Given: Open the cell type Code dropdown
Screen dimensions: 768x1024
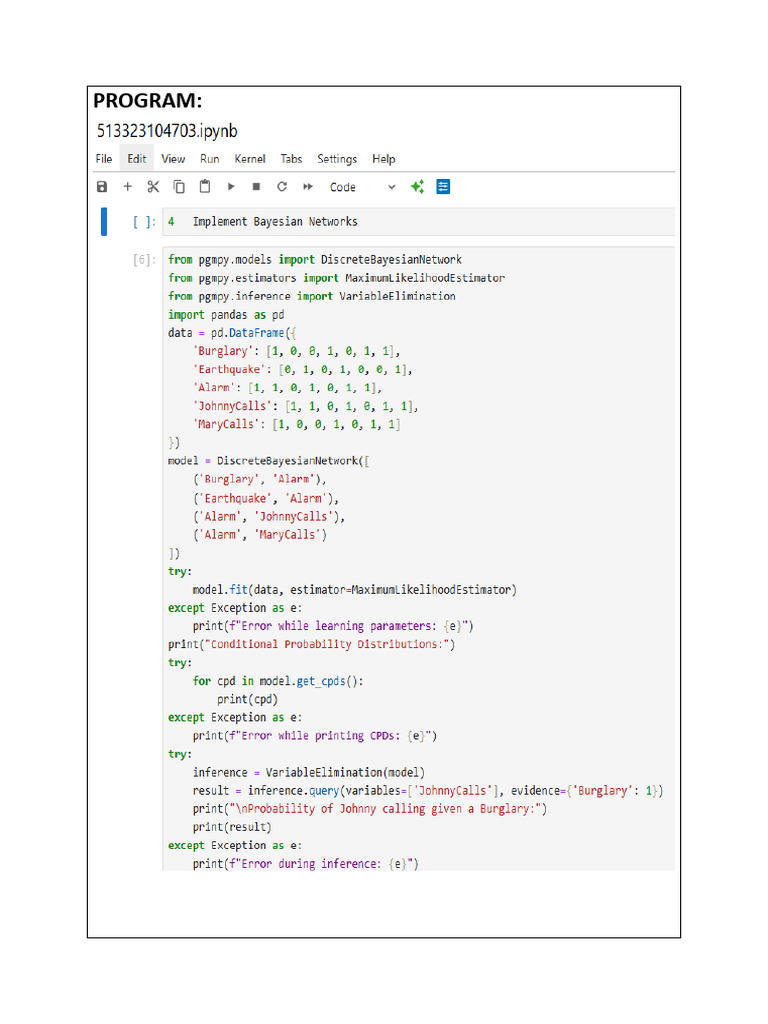Looking at the screenshot, I should (x=362, y=187).
